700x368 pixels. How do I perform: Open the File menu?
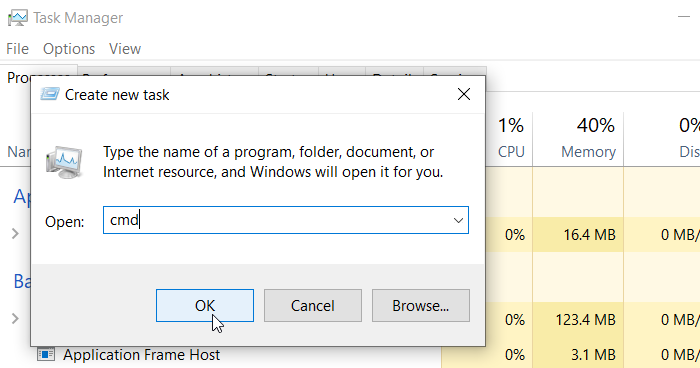pos(17,49)
